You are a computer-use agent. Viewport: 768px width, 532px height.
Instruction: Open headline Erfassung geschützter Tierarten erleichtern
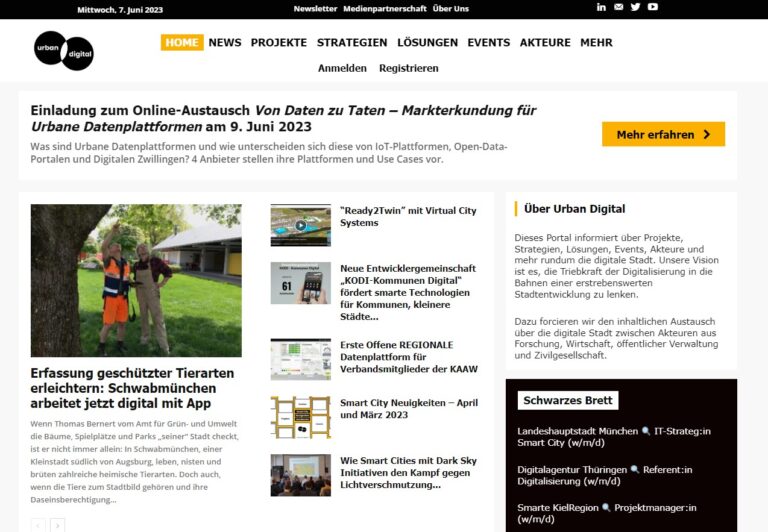pyautogui.click(x=132, y=388)
